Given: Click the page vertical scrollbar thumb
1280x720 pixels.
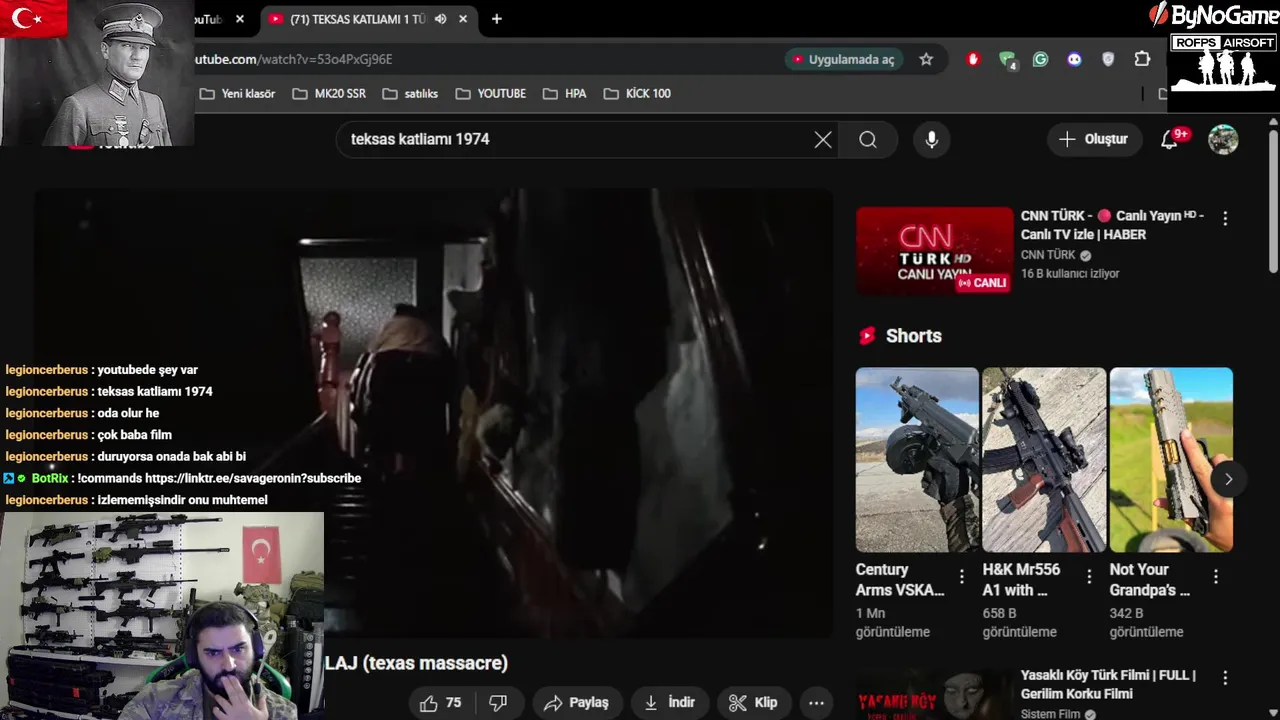Looking at the screenshot, I should coord(1273,200).
